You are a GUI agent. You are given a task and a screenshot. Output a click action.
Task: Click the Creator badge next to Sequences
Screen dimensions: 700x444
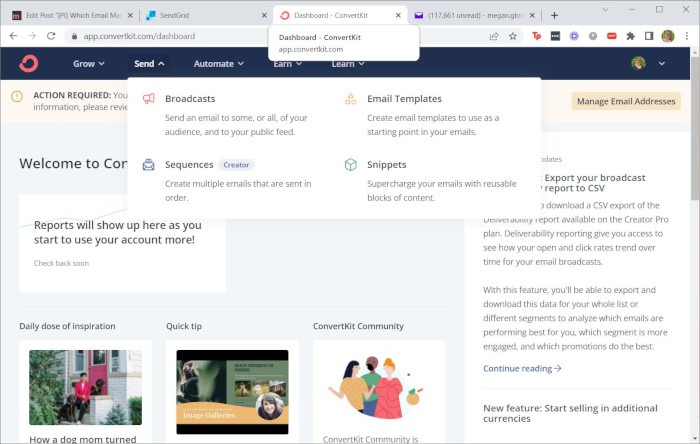[236, 165]
